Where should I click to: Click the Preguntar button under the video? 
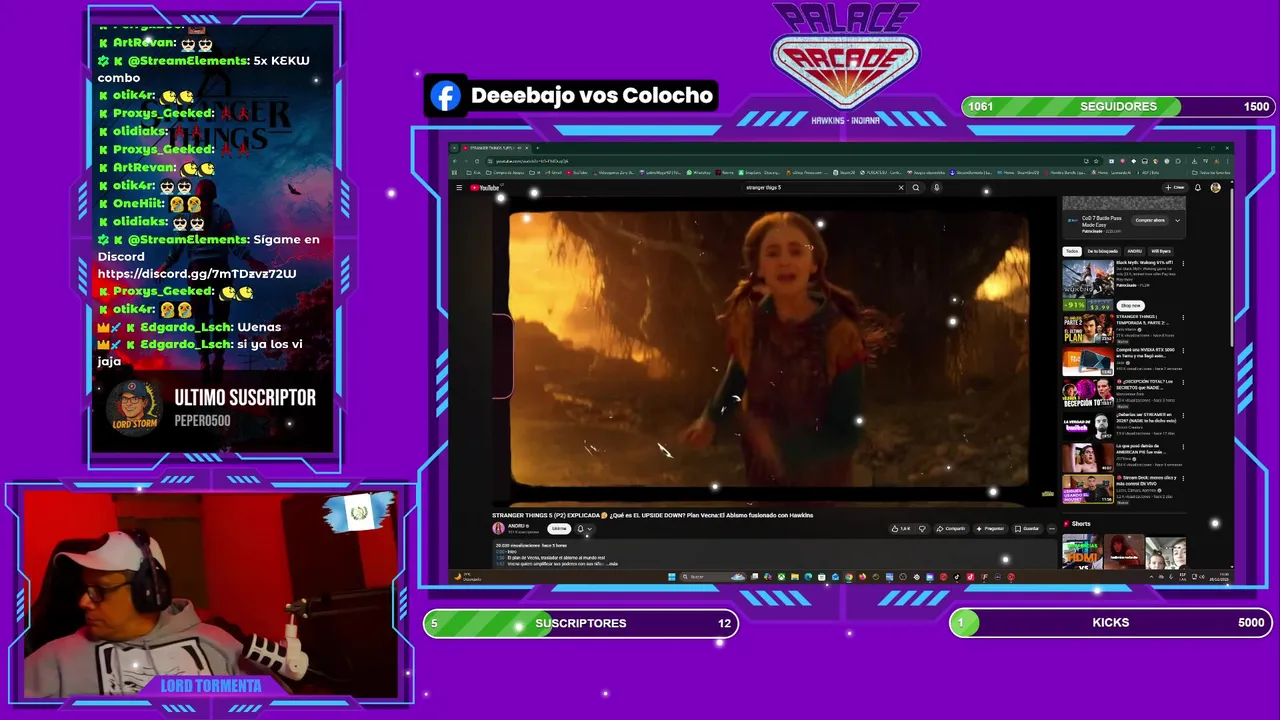[x=990, y=528]
